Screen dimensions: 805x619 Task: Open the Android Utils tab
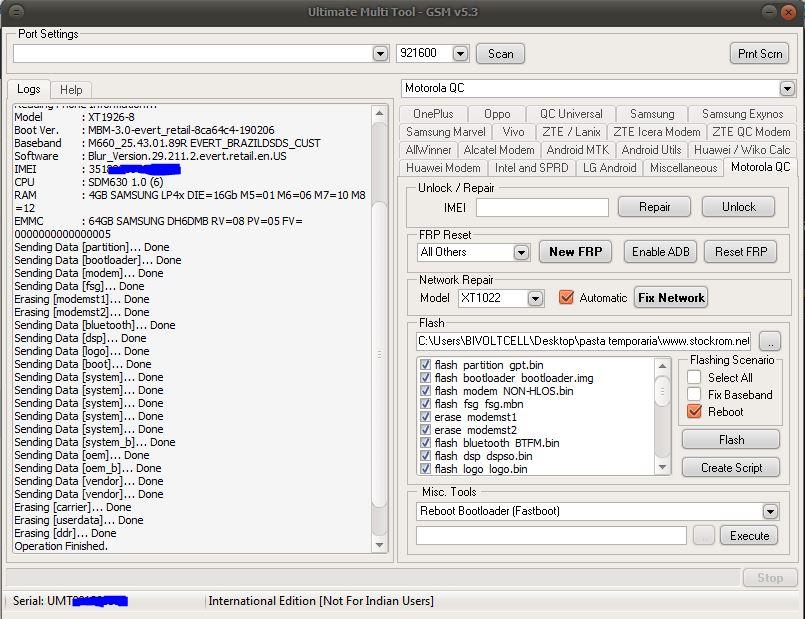point(651,150)
